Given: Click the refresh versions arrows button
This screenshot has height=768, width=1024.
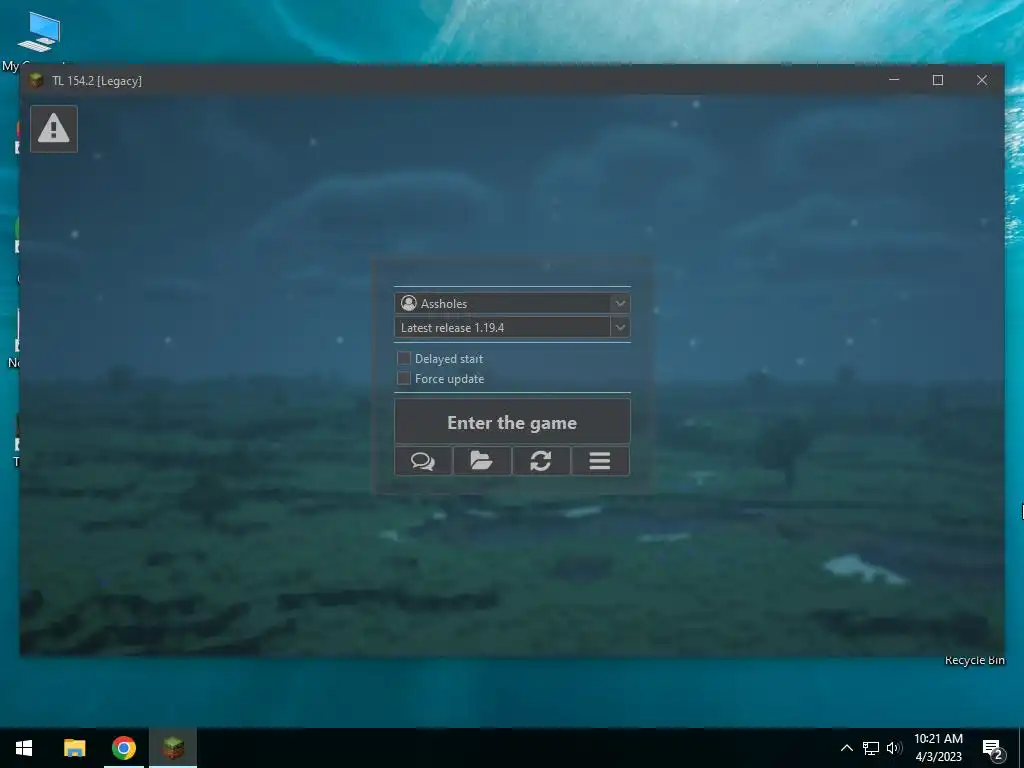Looking at the screenshot, I should [x=541, y=461].
